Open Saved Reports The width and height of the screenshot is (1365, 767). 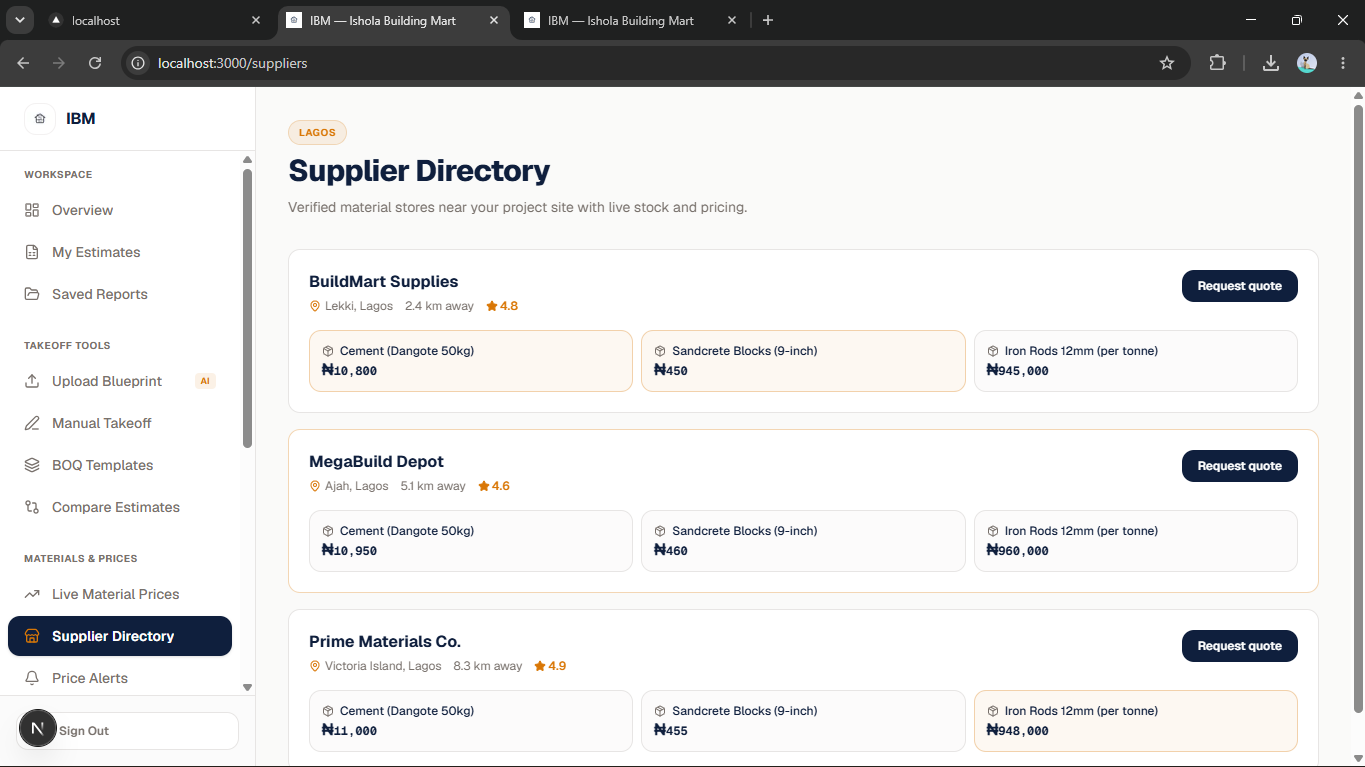pos(120,294)
